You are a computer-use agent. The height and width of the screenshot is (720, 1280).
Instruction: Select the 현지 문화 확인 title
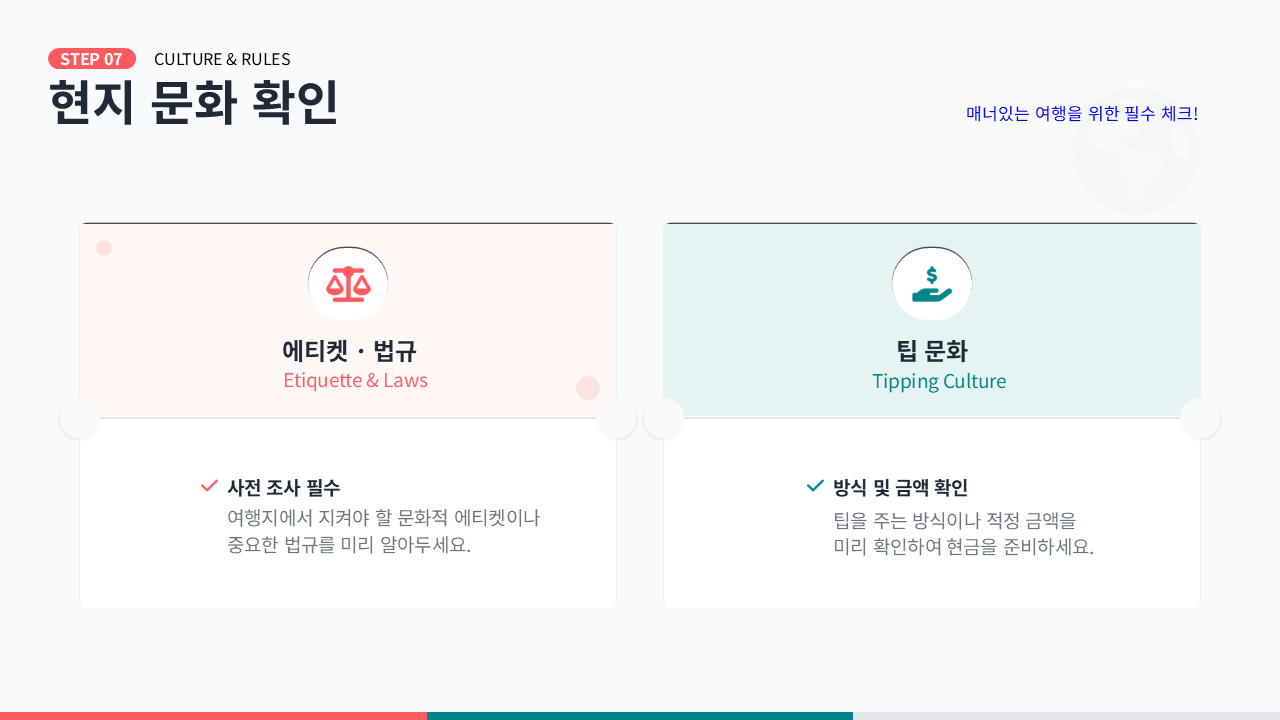pyautogui.click(x=194, y=102)
